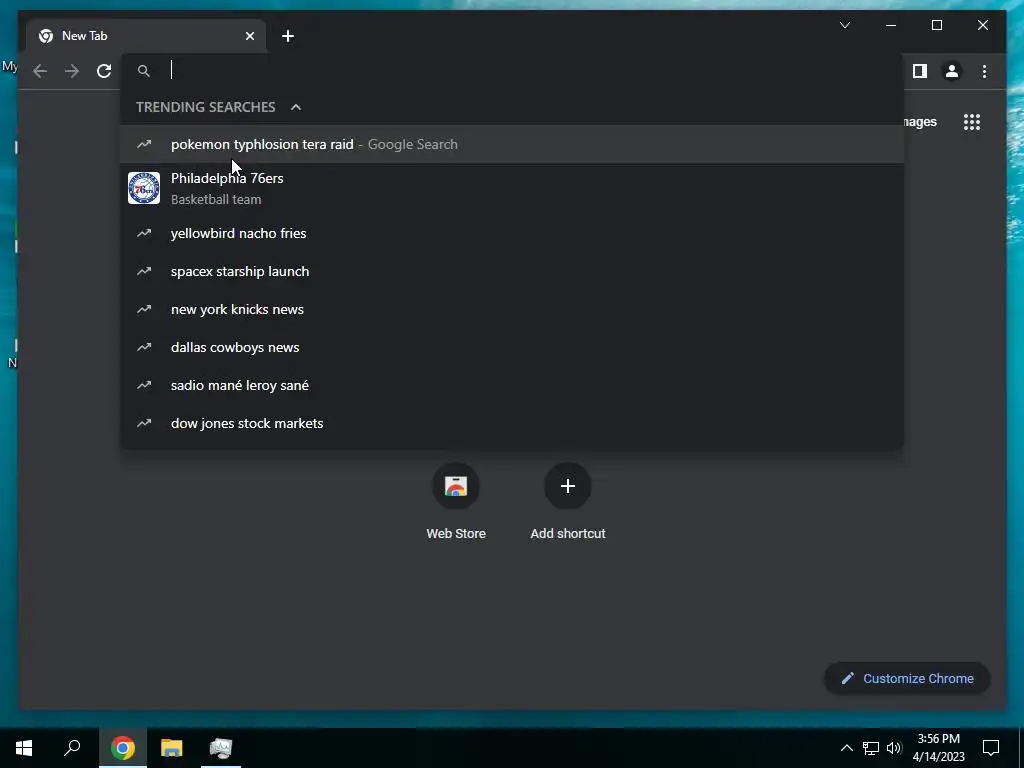Viewport: 1024px width, 768px height.
Task: Open new york knicks news search
Action: click(x=512, y=309)
